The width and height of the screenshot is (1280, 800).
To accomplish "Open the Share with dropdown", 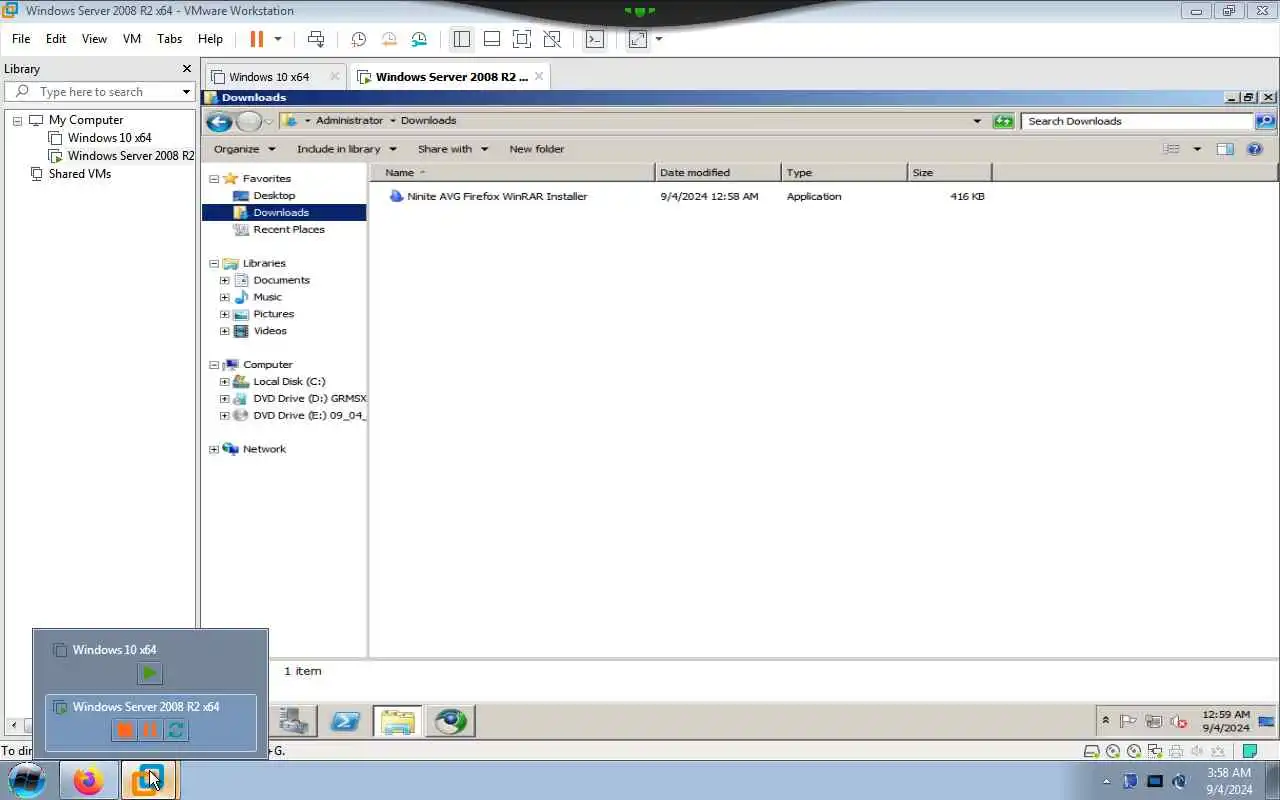I will click(452, 149).
